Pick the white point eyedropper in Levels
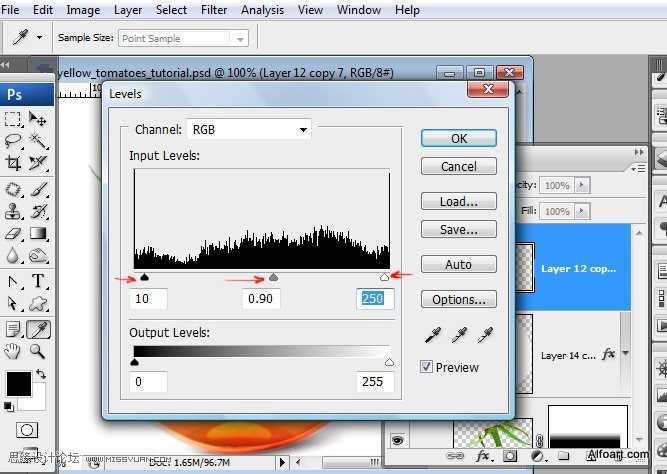This screenshot has height=474, width=667. pos(485,335)
